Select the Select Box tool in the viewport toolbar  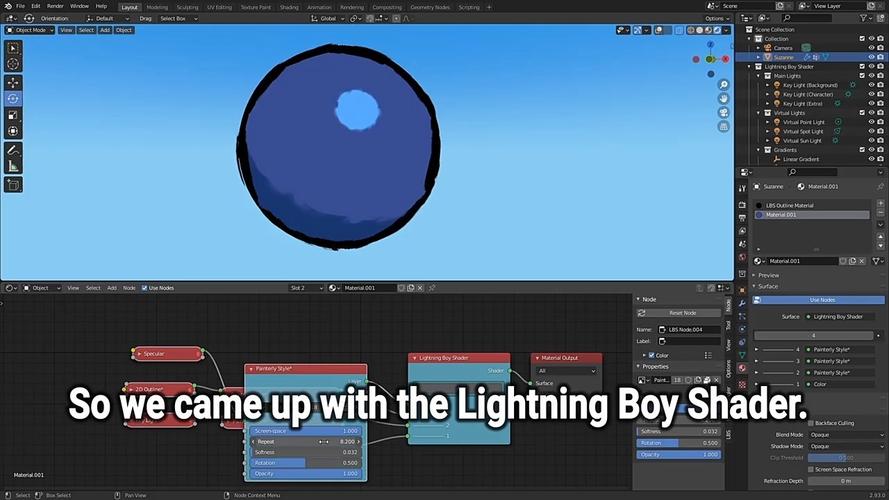pyautogui.click(x=13, y=49)
